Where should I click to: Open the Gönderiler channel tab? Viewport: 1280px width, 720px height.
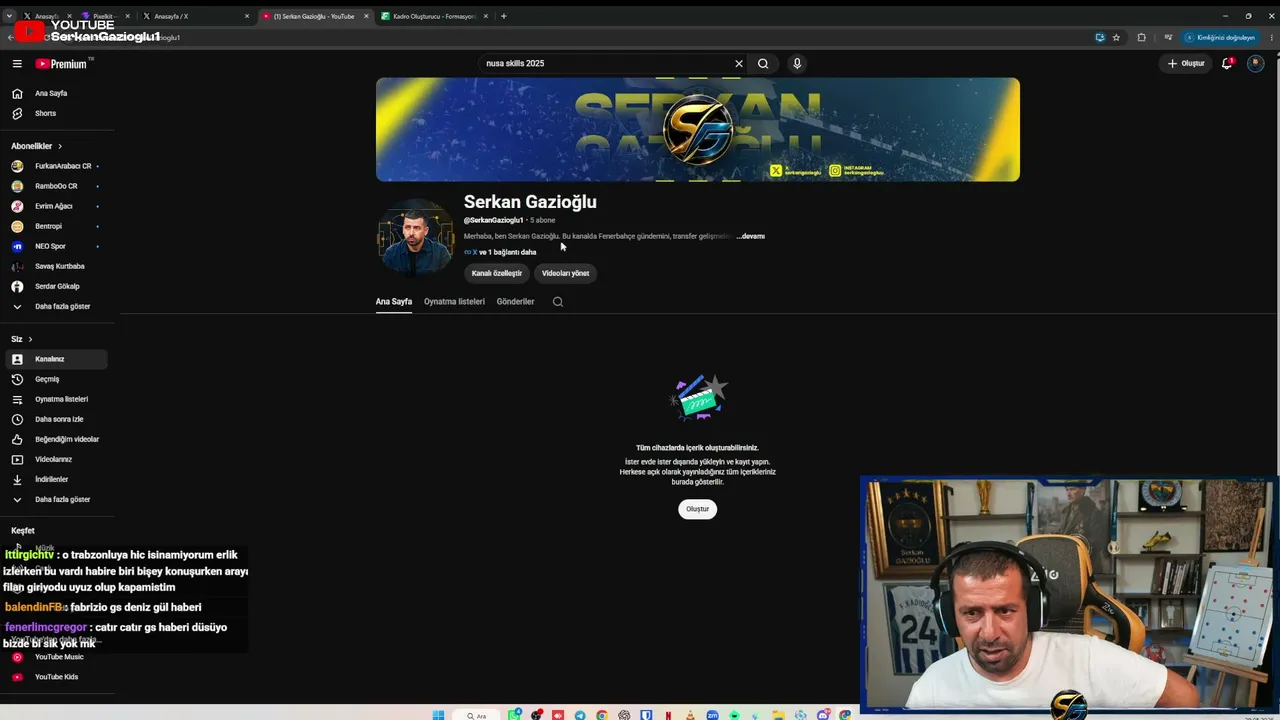(x=515, y=301)
